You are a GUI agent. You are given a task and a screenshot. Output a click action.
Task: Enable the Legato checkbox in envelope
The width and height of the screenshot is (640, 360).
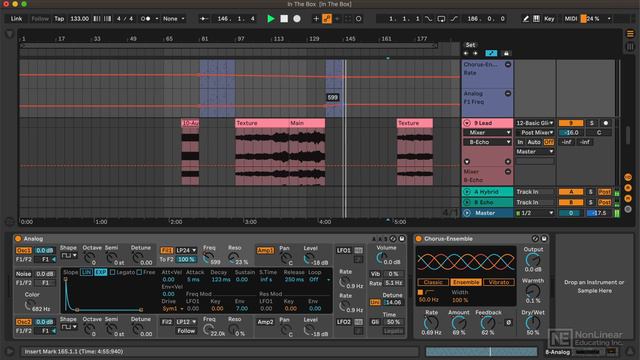[x=112, y=272]
